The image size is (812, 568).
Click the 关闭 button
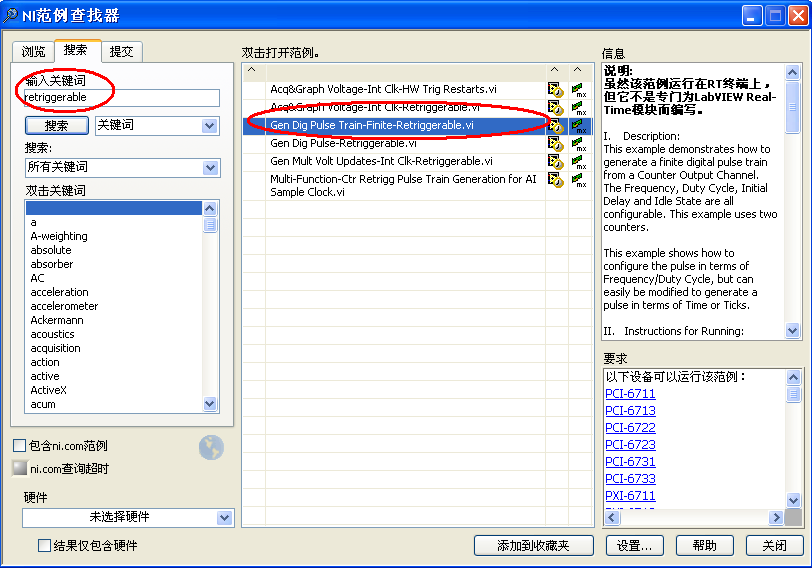pos(774,545)
